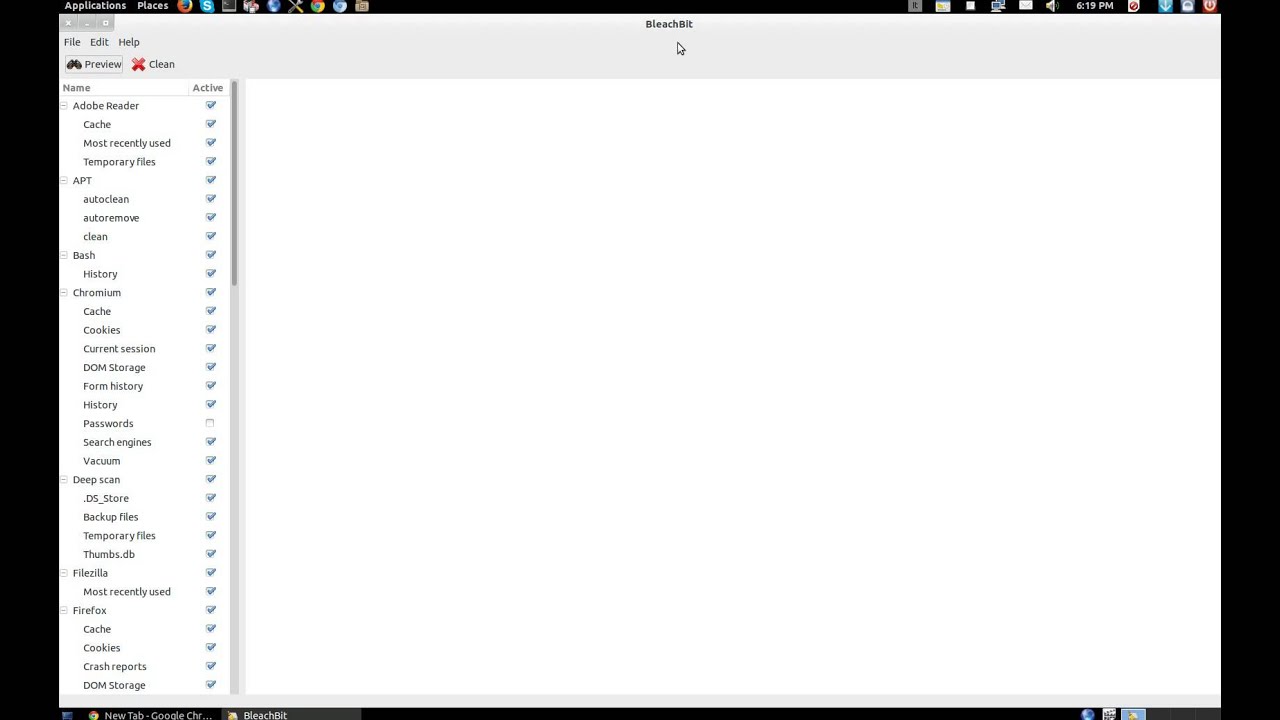This screenshot has width=1280, height=720.
Task: Uncheck the Chromium Vacuum checkbox
Action: click(211, 461)
